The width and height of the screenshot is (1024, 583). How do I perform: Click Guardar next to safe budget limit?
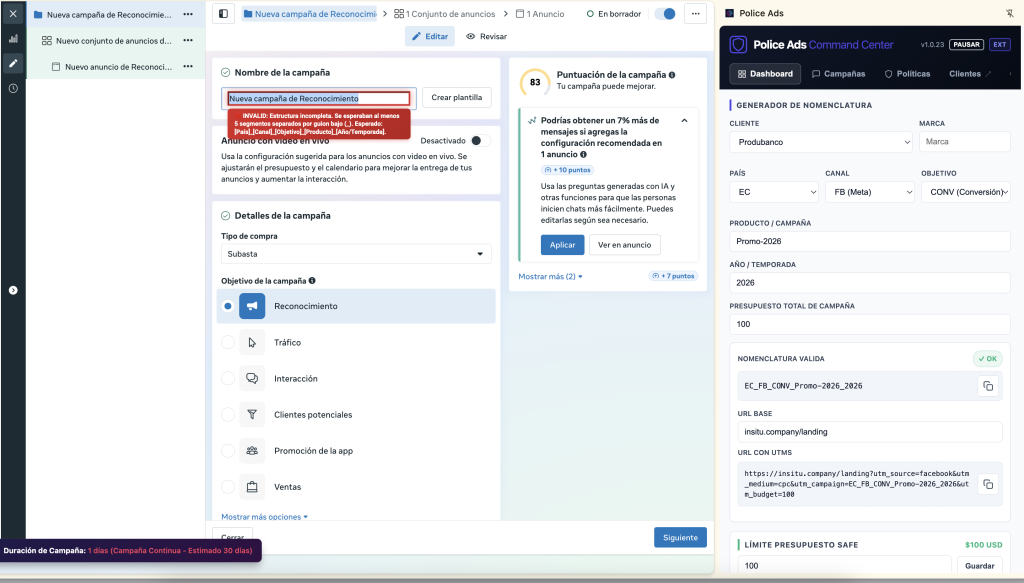[x=980, y=565]
